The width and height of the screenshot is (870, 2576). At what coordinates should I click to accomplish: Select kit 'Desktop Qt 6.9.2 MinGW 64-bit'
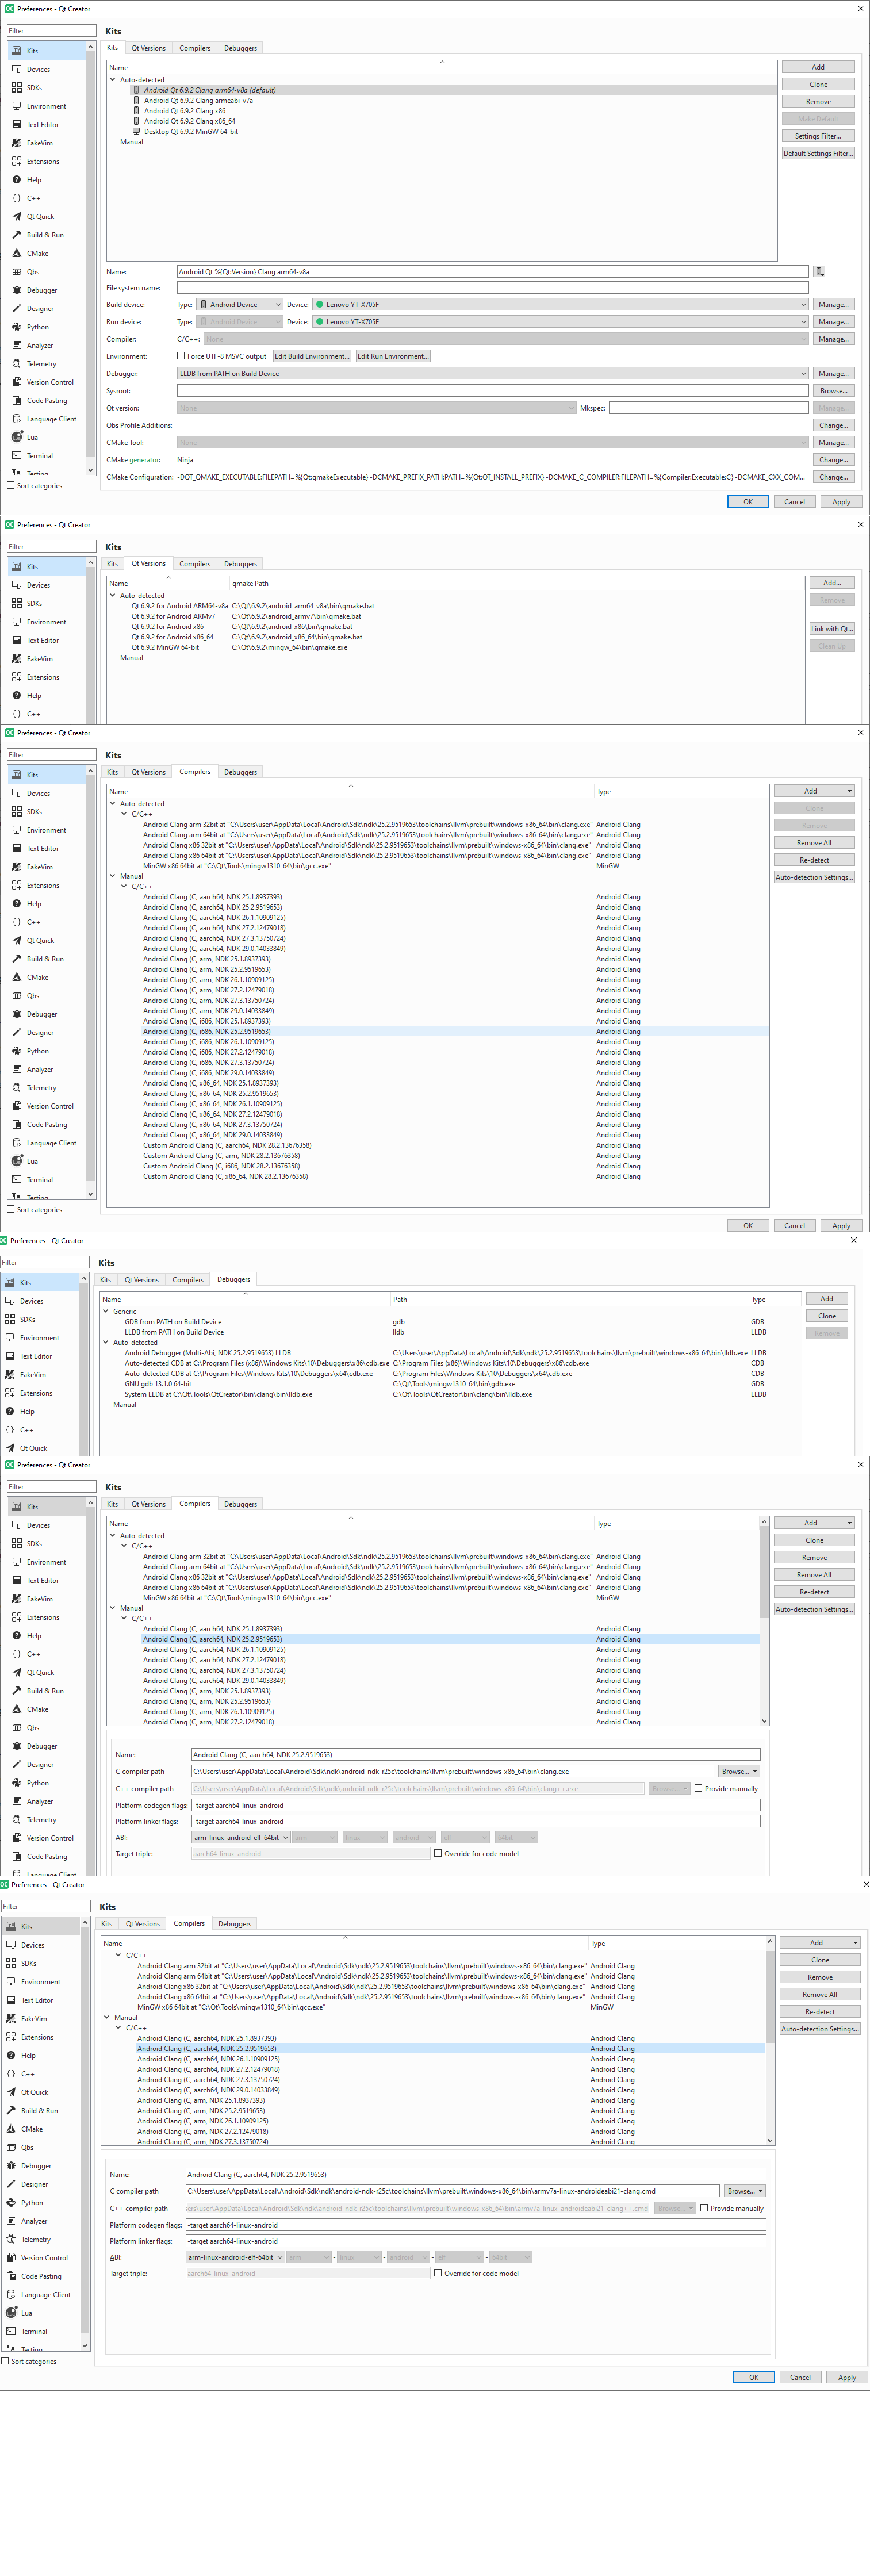pyautogui.click(x=191, y=132)
